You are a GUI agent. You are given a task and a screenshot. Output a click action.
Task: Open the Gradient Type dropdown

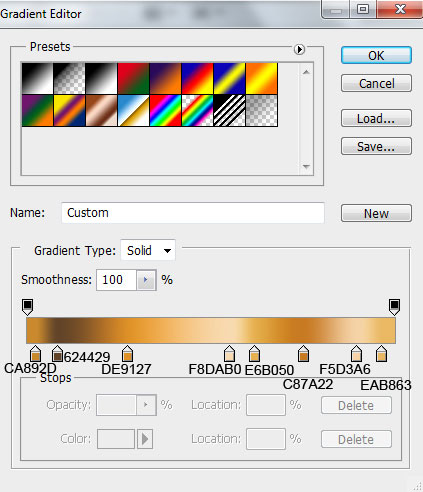pos(148,250)
